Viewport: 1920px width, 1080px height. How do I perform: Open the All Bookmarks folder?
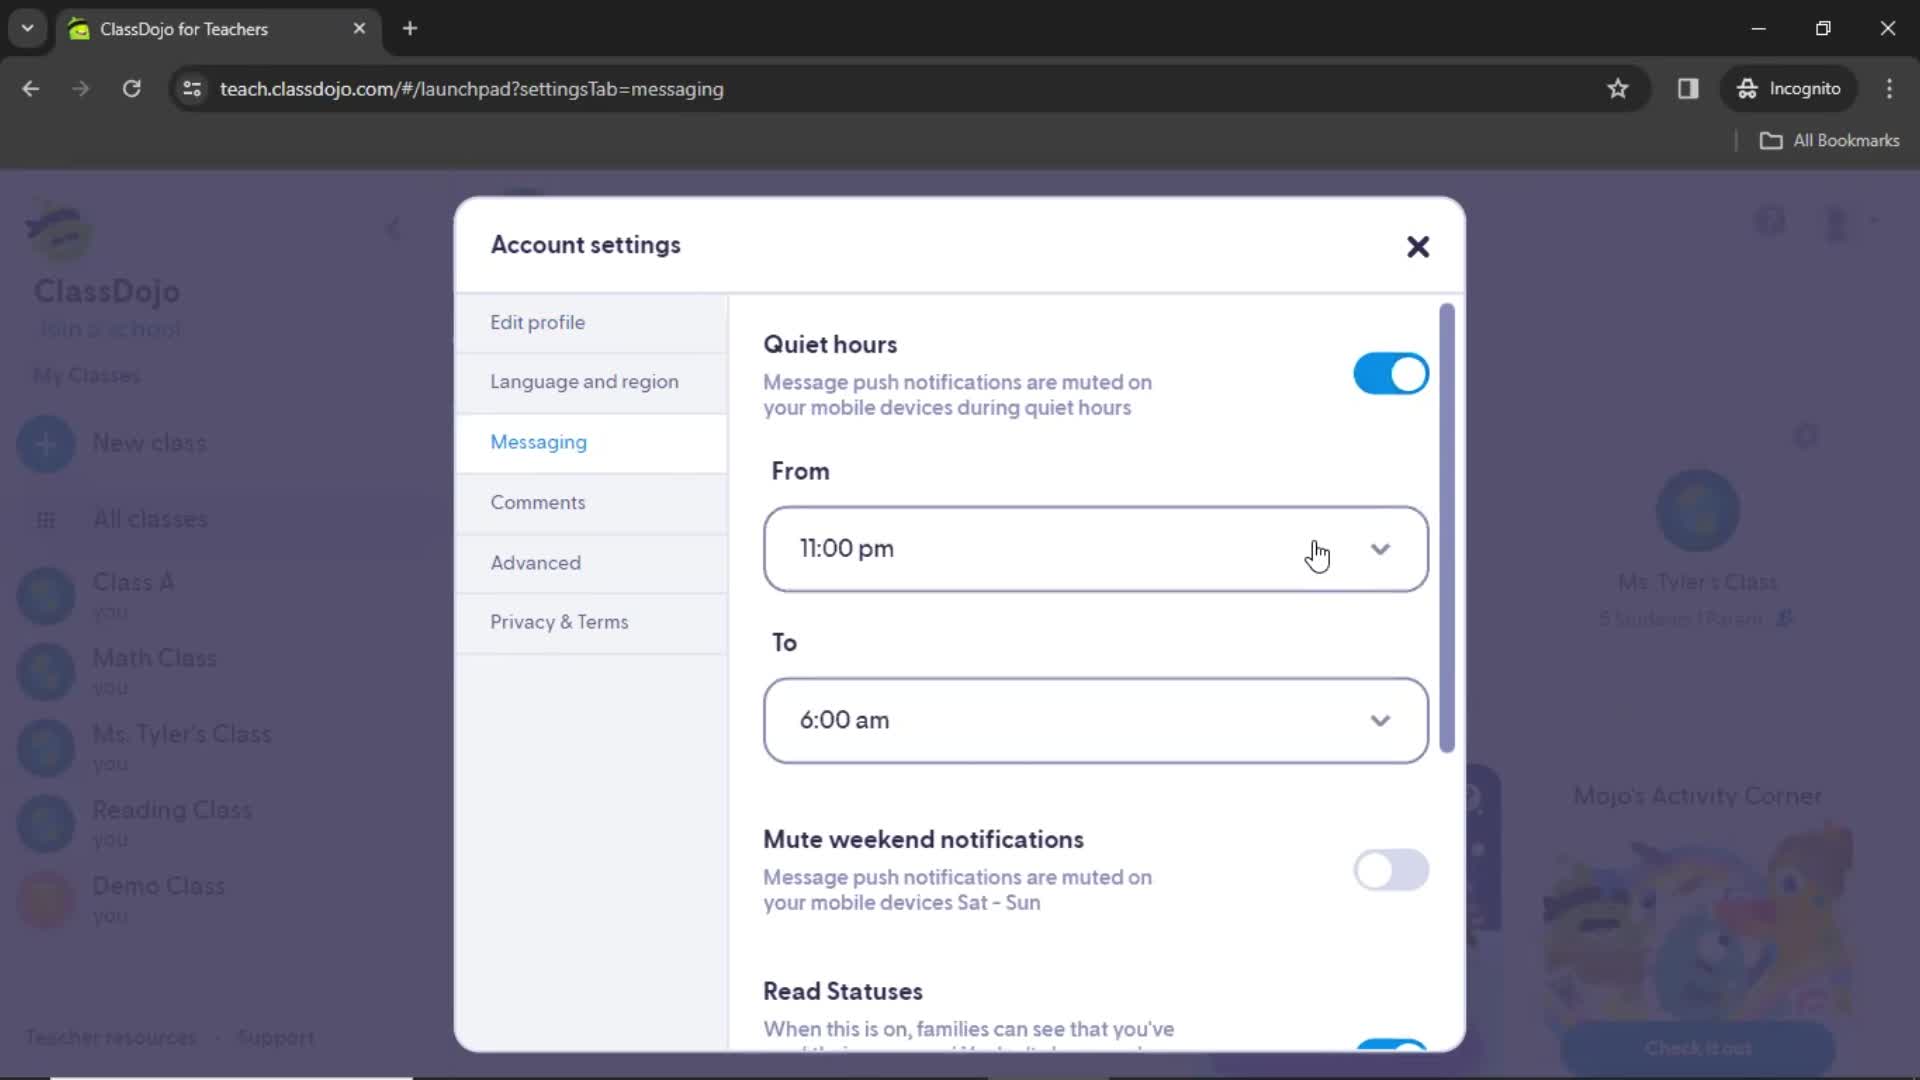1830,141
